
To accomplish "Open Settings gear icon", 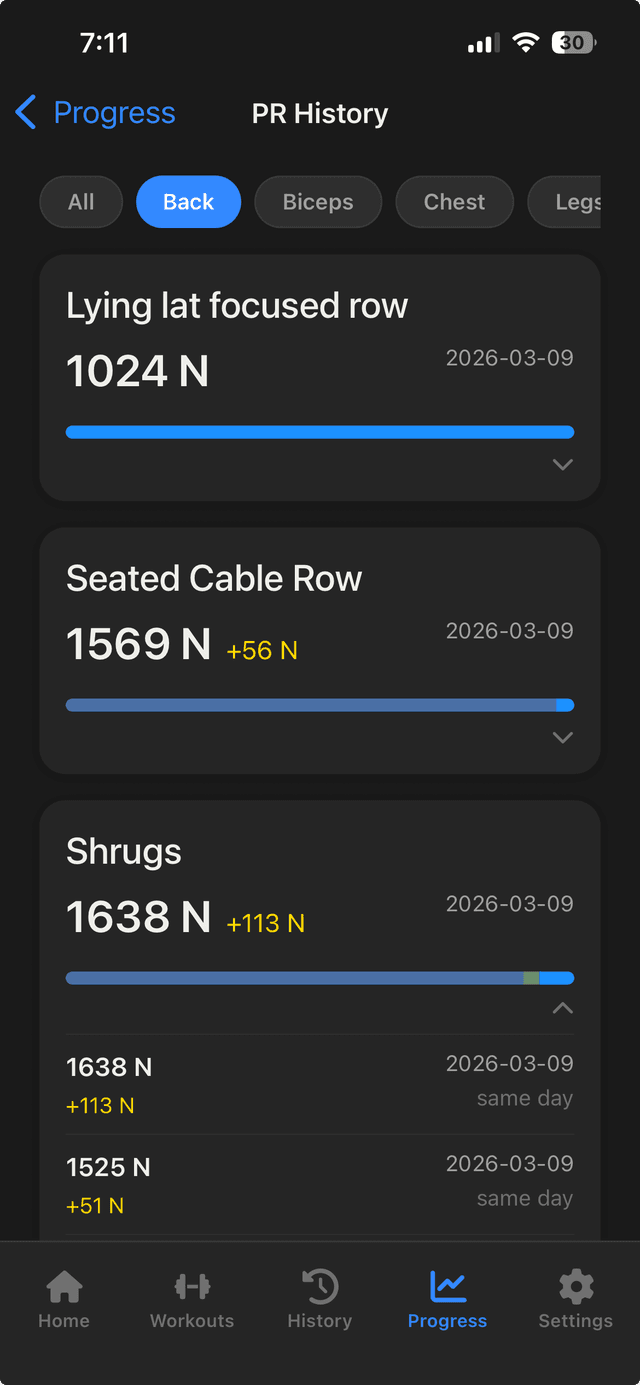I will click(575, 1286).
